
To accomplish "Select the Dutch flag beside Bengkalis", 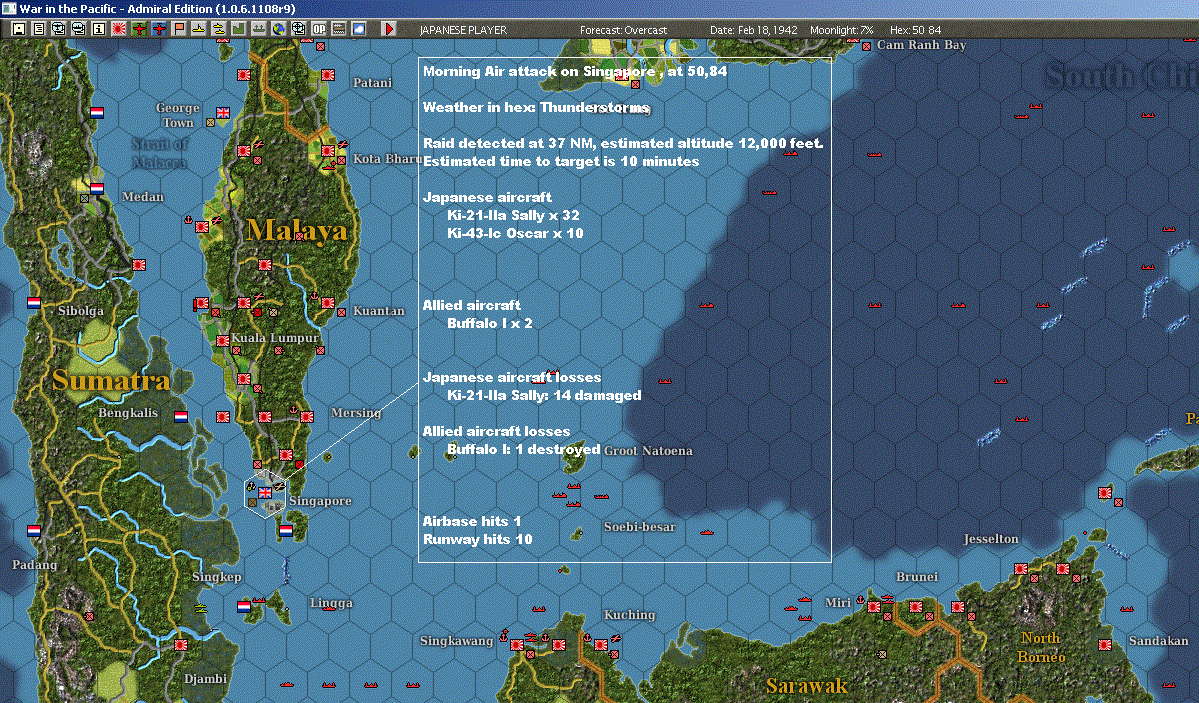I will click(x=180, y=417).
